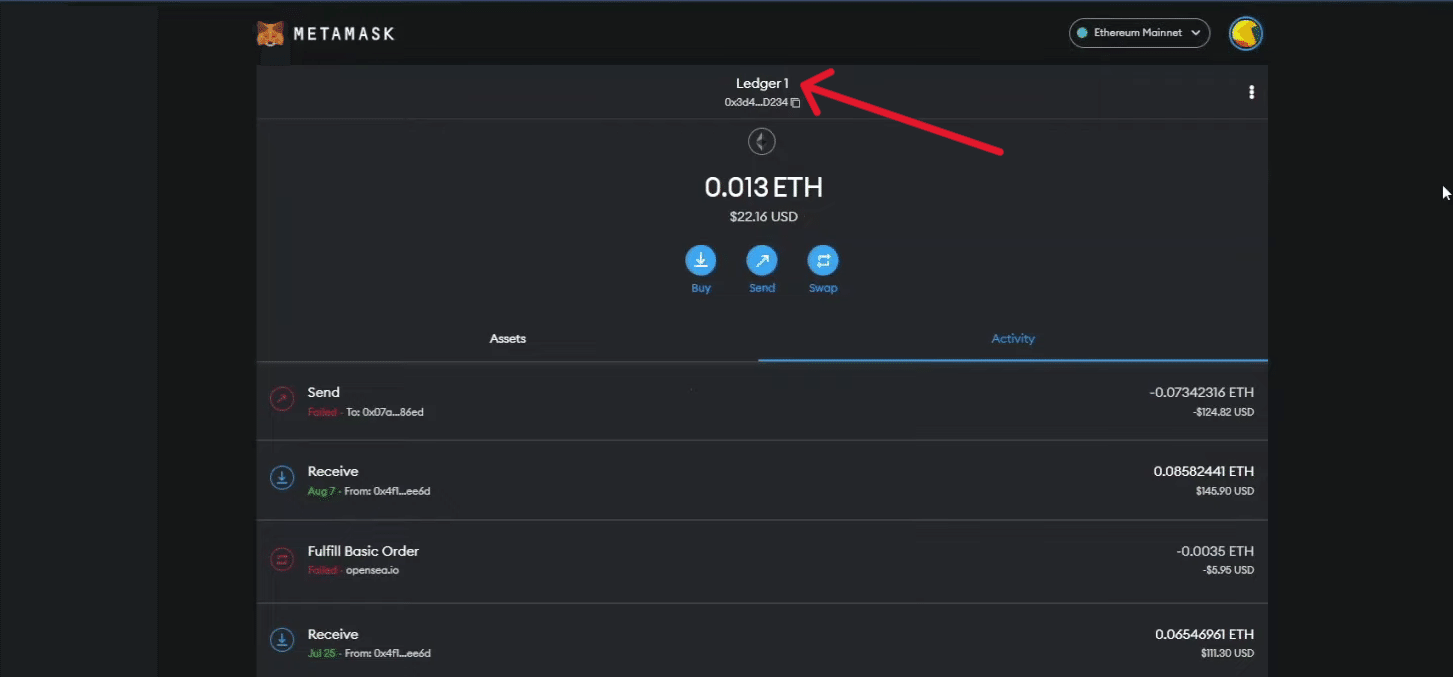Open the Jul 25 Receive transaction
1453x677 pixels.
(762, 641)
